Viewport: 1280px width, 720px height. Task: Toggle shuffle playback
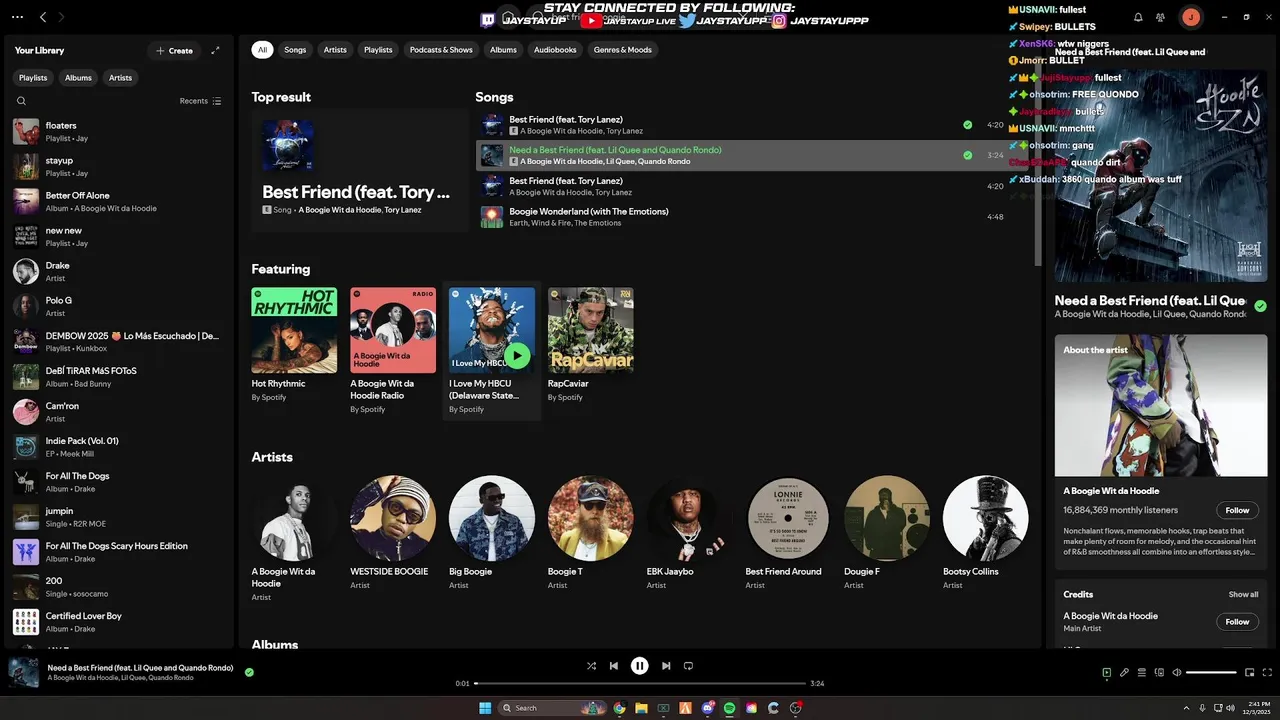[591, 666]
